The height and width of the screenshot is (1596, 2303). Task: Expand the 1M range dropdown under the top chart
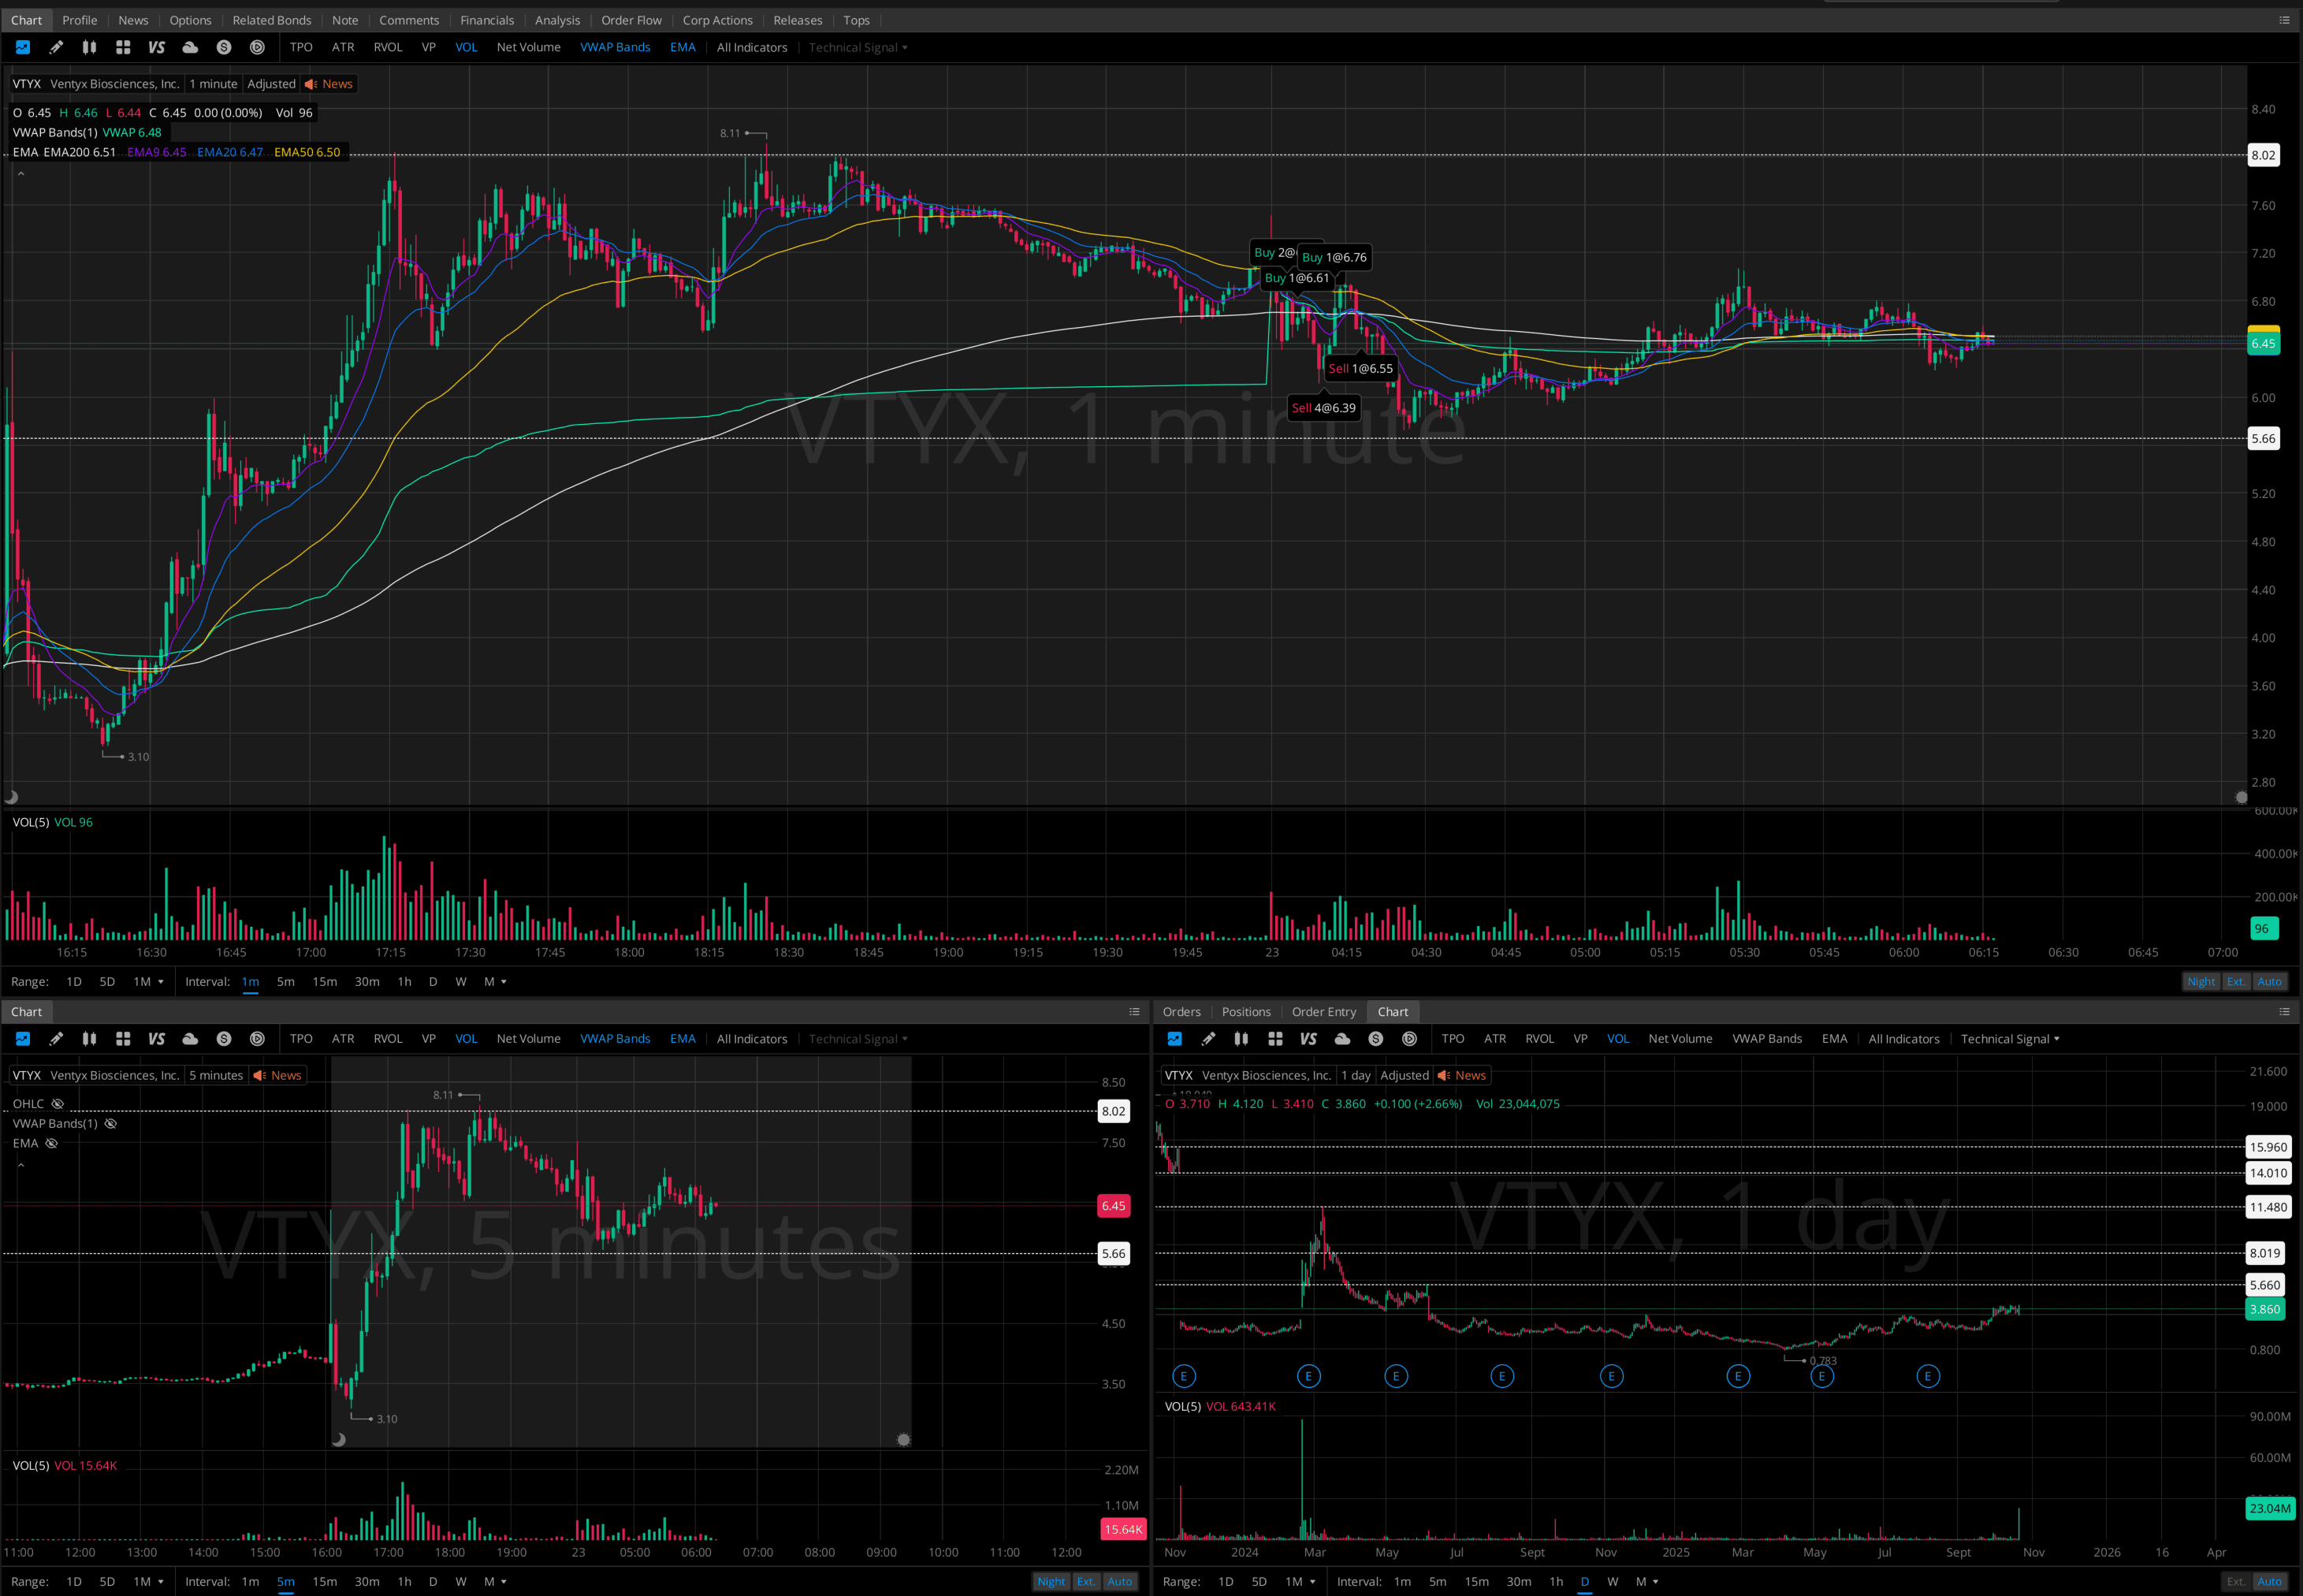[149, 982]
